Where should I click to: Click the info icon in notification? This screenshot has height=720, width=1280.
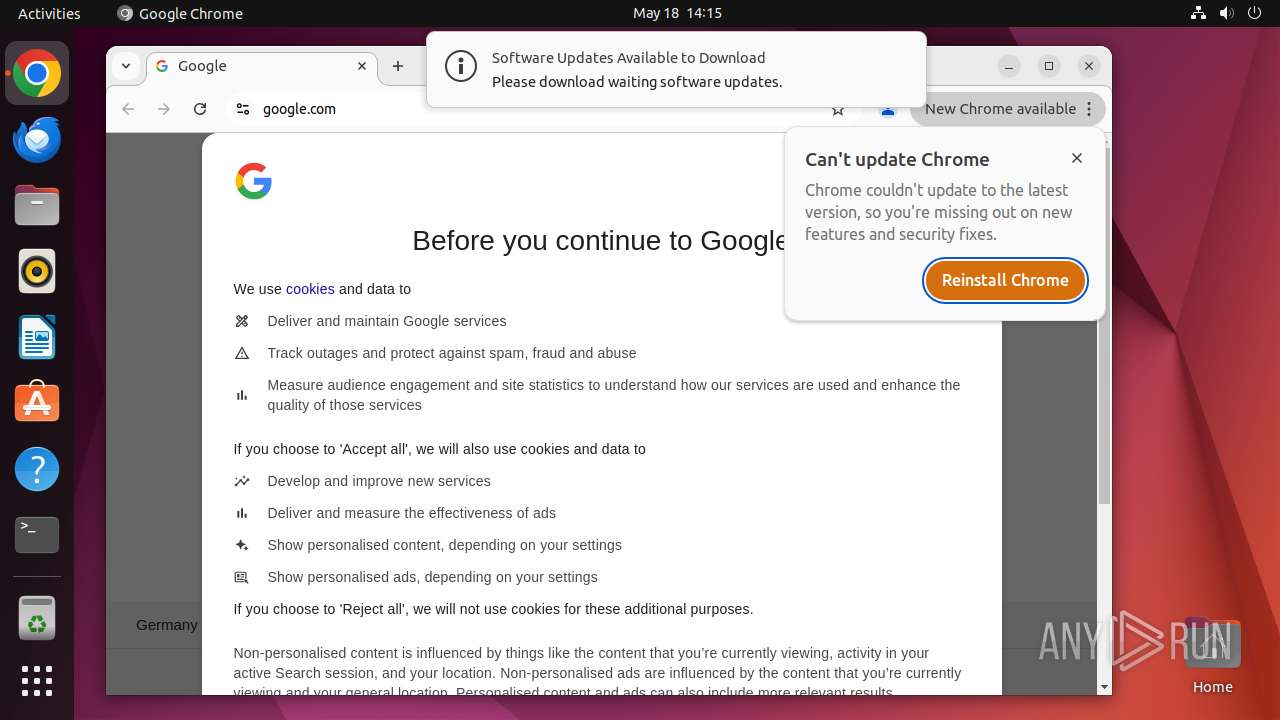460,67
